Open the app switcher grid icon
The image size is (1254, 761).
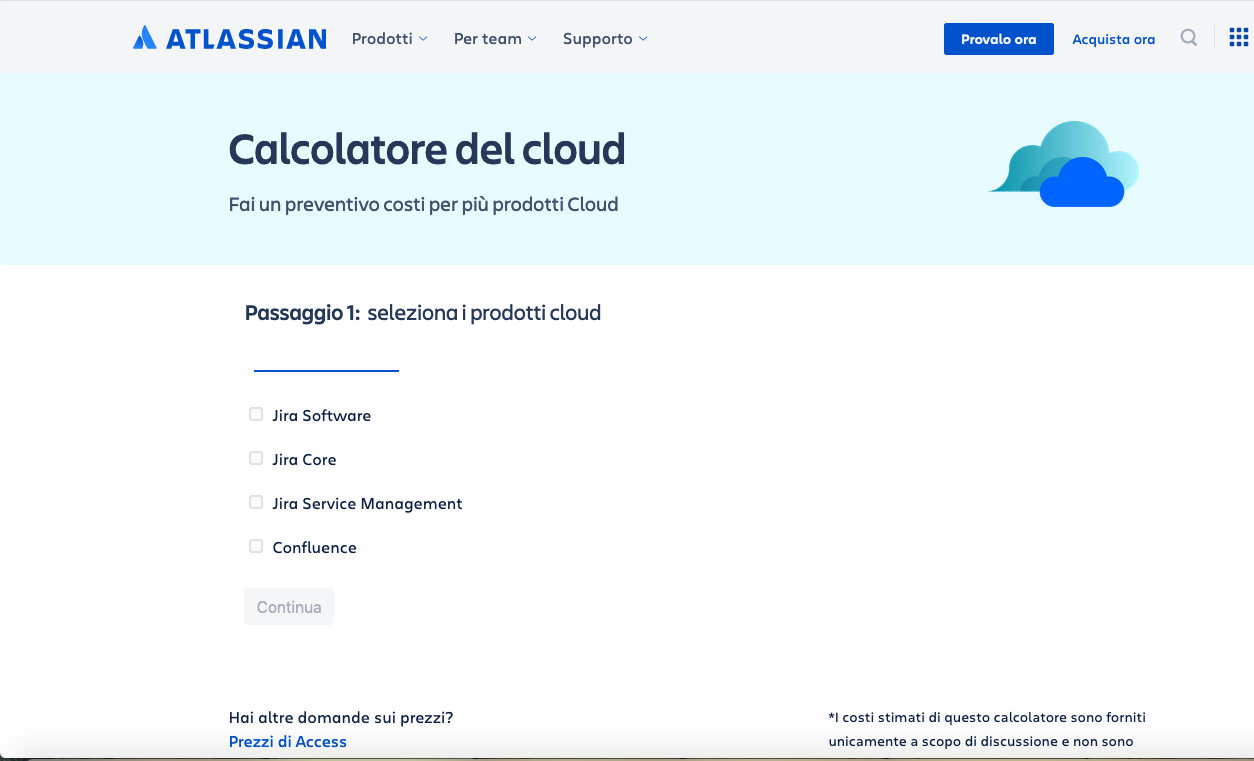[x=1238, y=38]
